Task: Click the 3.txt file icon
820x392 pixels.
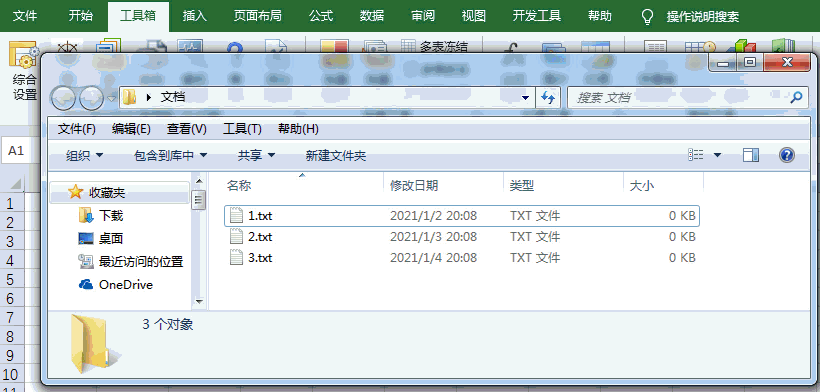Action: [x=237, y=258]
